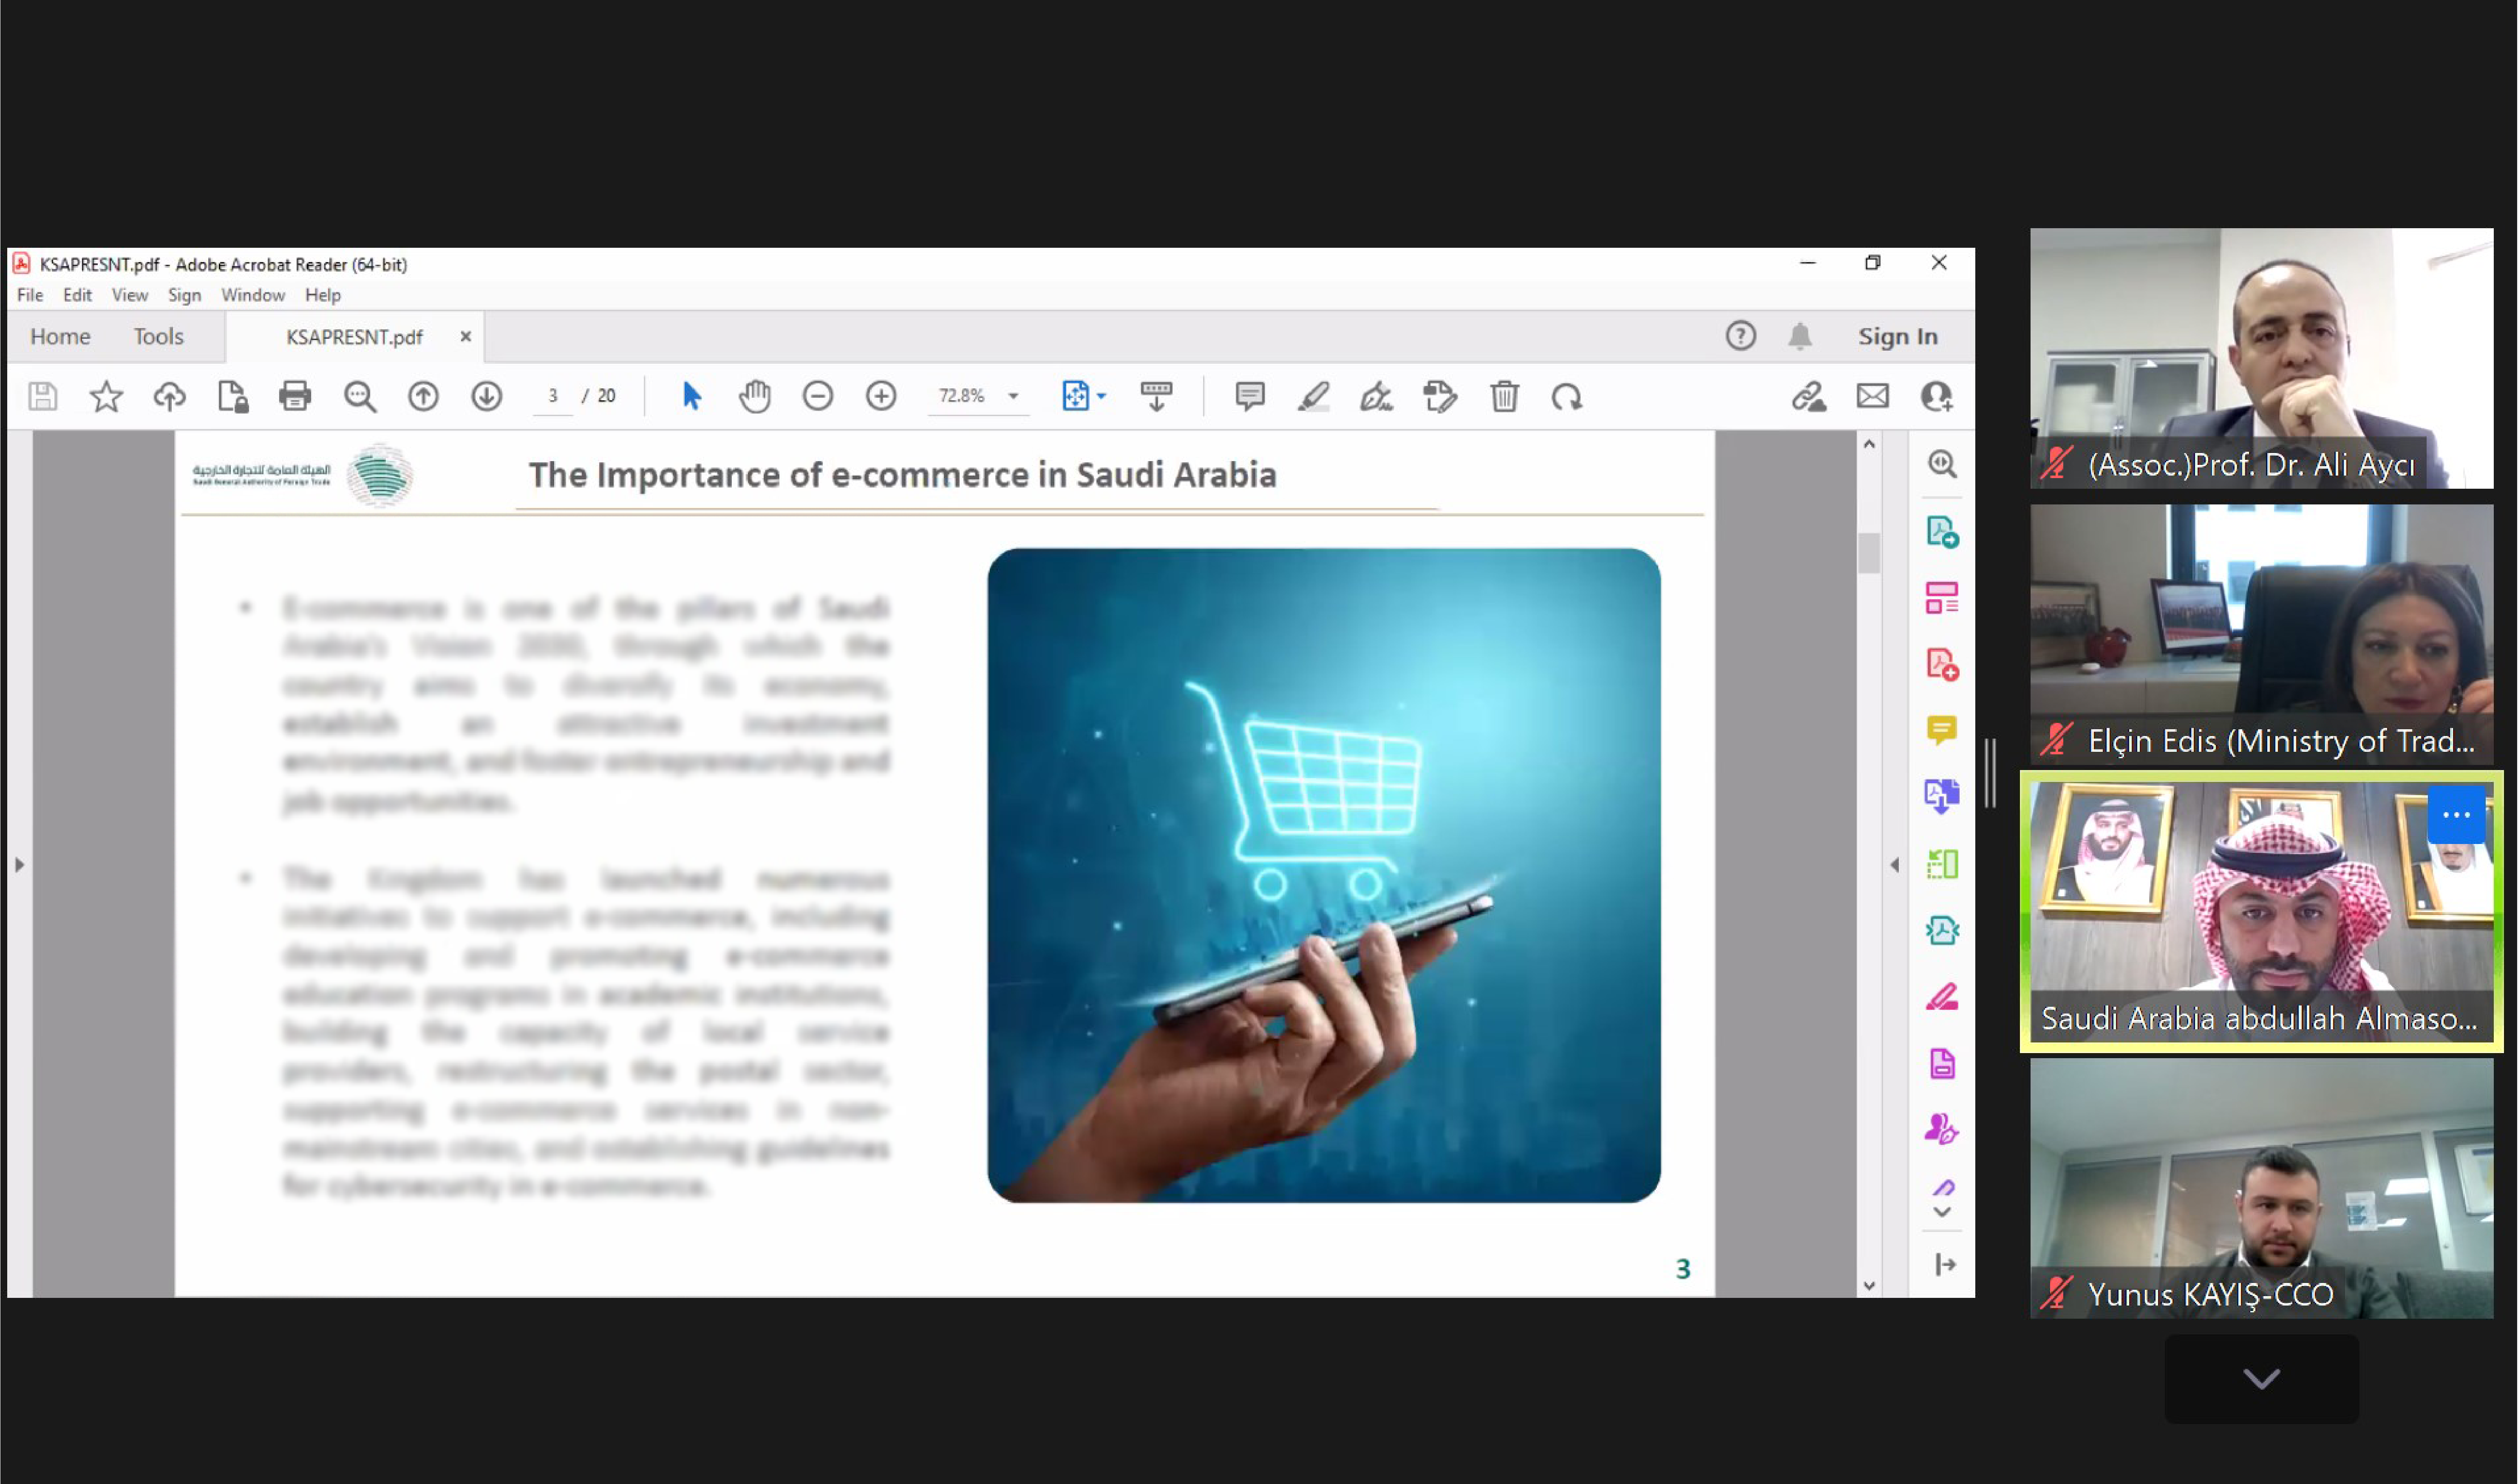Click the collapse tools pane arrow icon
The width and height of the screenshot is (2518, 1484).
tap(1945, 1265)
